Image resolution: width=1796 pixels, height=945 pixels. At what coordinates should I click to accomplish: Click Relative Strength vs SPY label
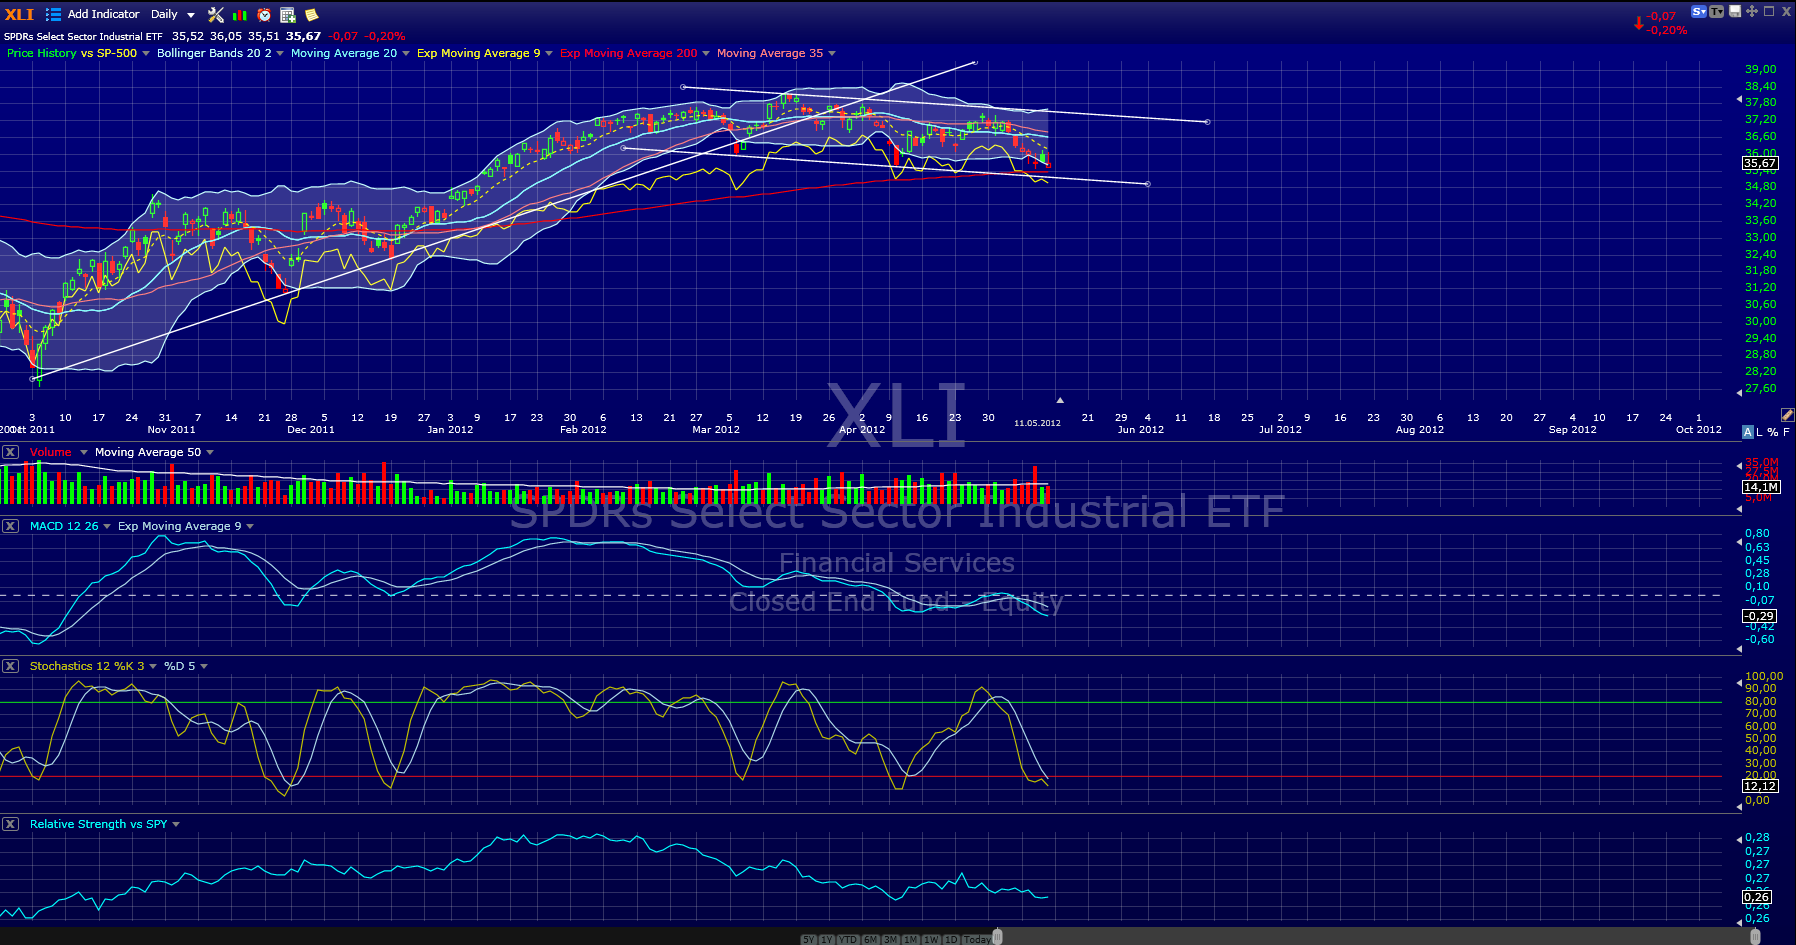click(x=99, y=824)
